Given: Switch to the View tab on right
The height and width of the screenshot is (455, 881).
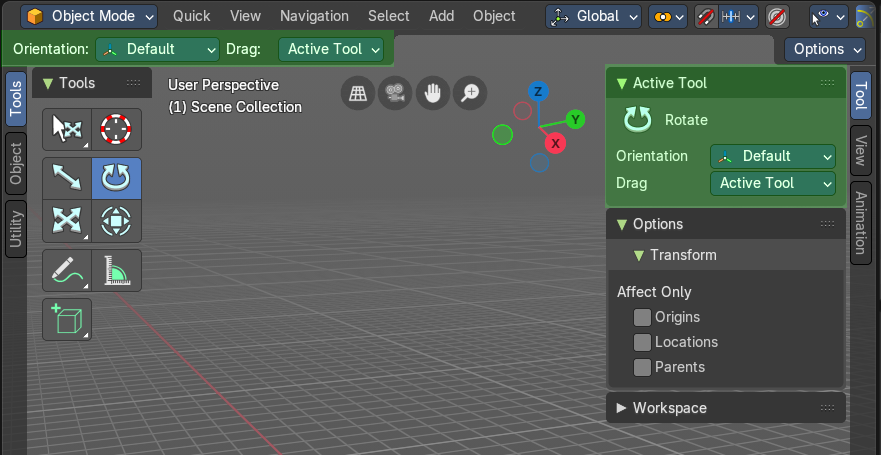Looking at the screenshot, I should point(861,150).
